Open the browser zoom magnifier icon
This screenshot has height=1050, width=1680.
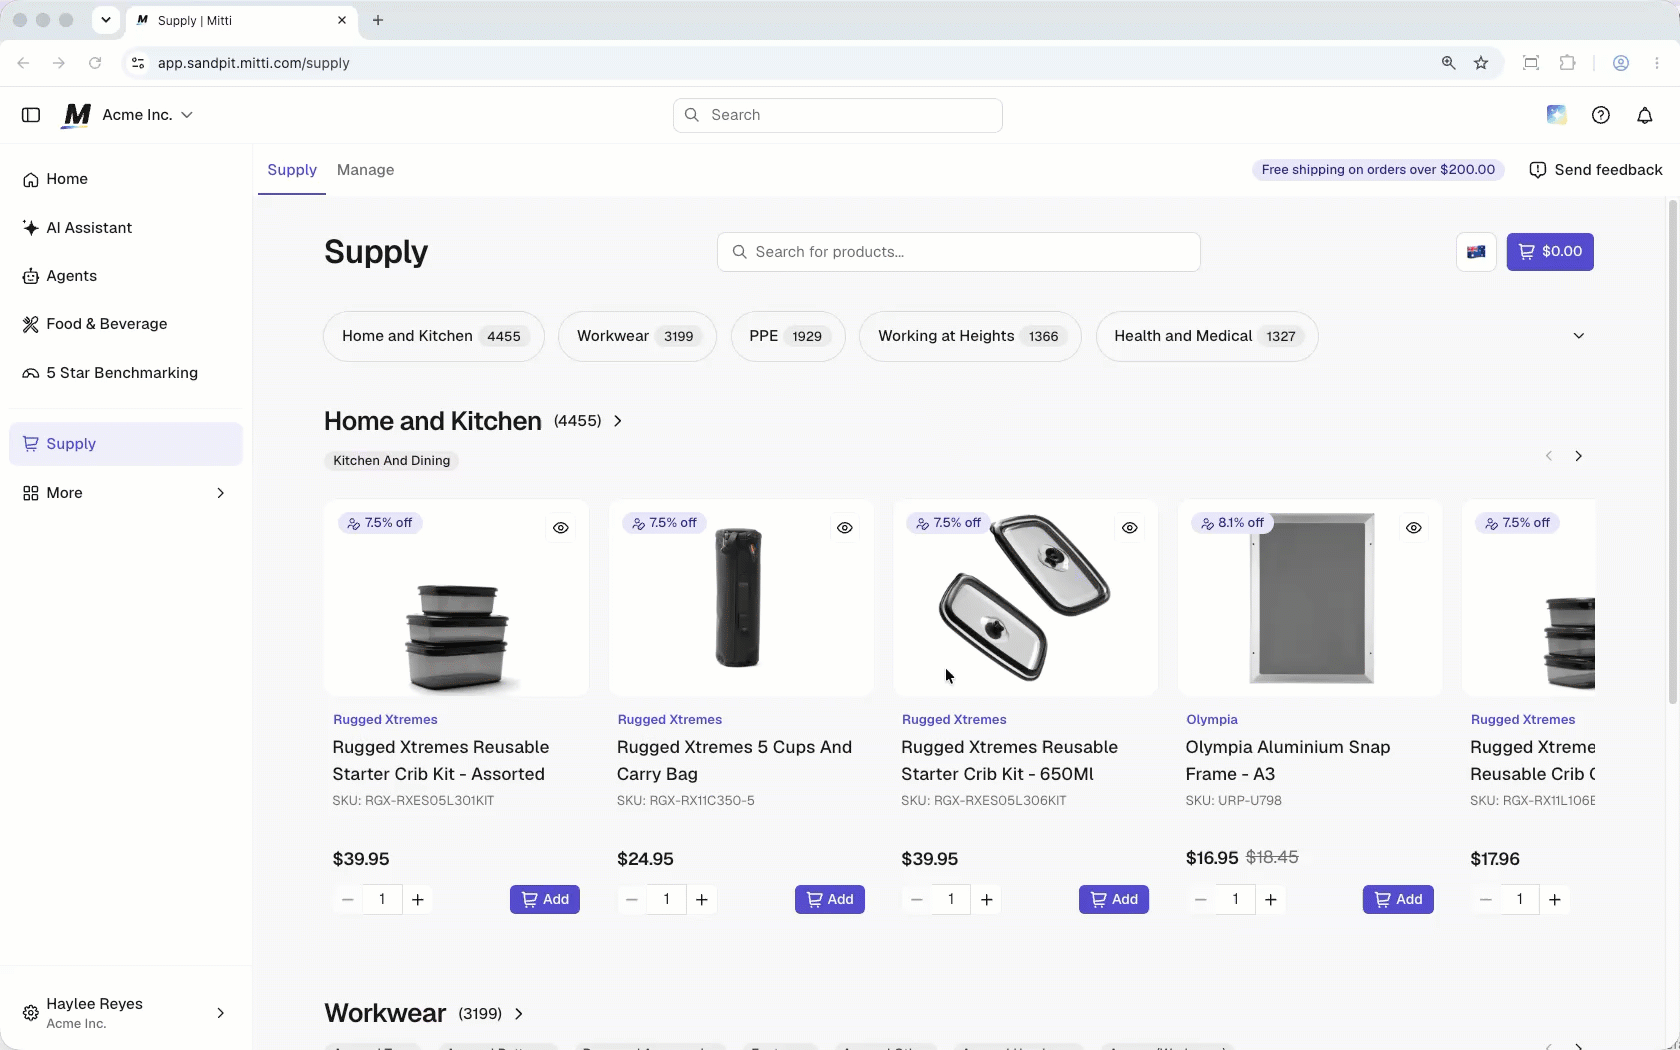pos(1448,63)
